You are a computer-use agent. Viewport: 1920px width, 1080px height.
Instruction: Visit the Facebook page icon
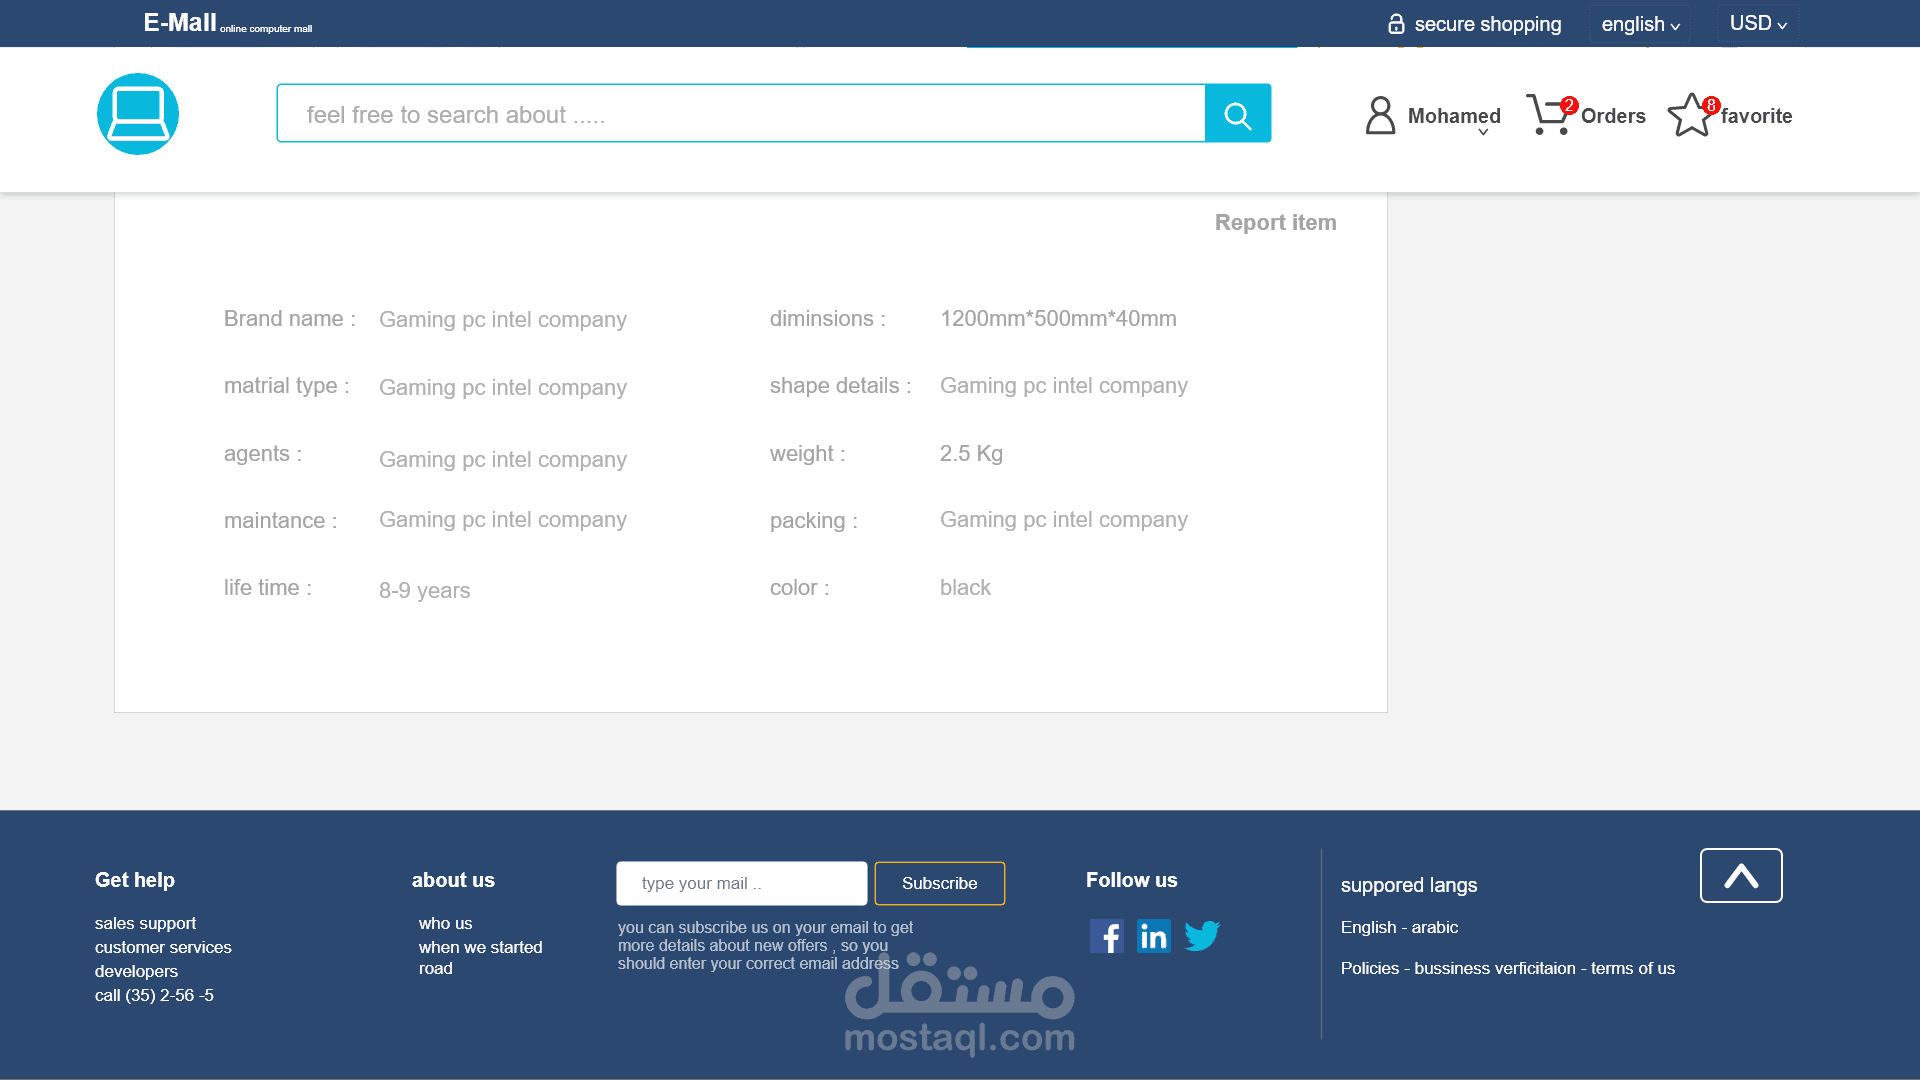point(1106,936)
